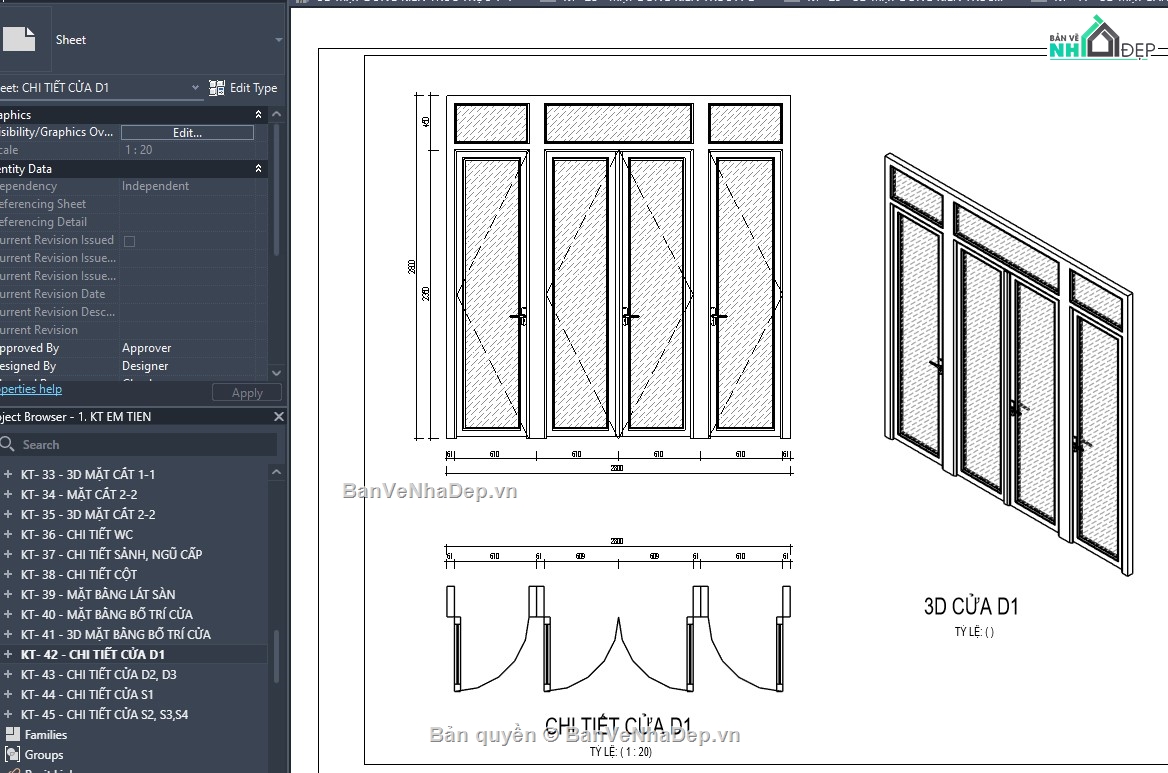Click the search magnifier icon in Project Browser

7,444
